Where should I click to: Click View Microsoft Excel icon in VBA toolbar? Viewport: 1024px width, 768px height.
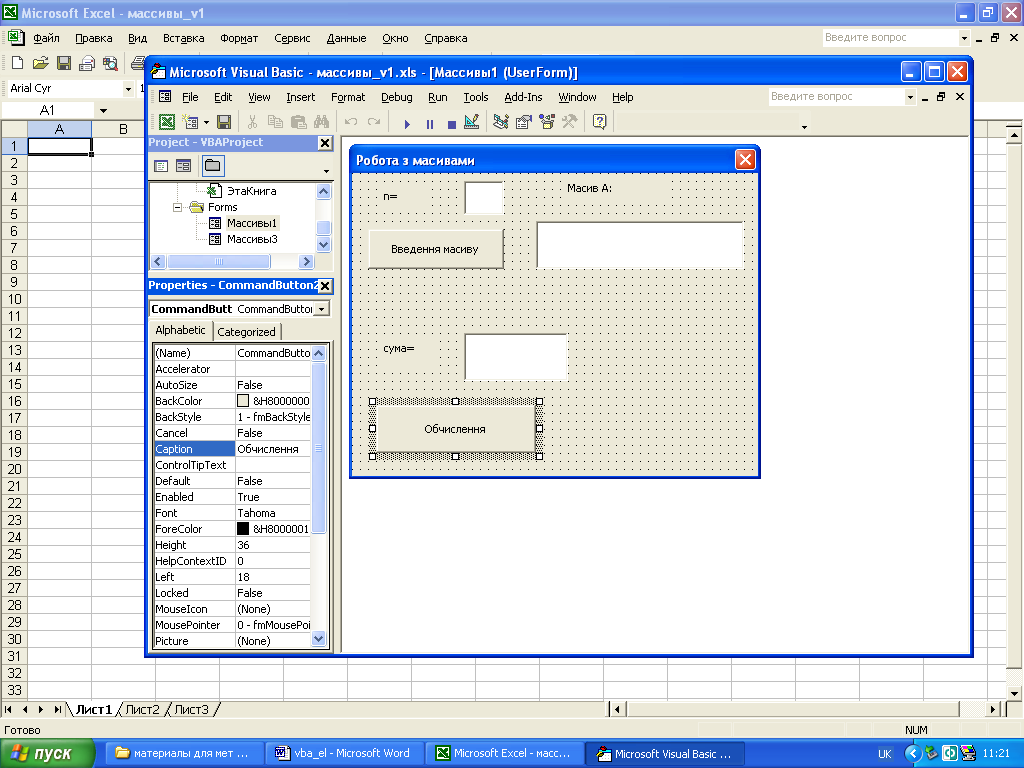tap(167, 121)
